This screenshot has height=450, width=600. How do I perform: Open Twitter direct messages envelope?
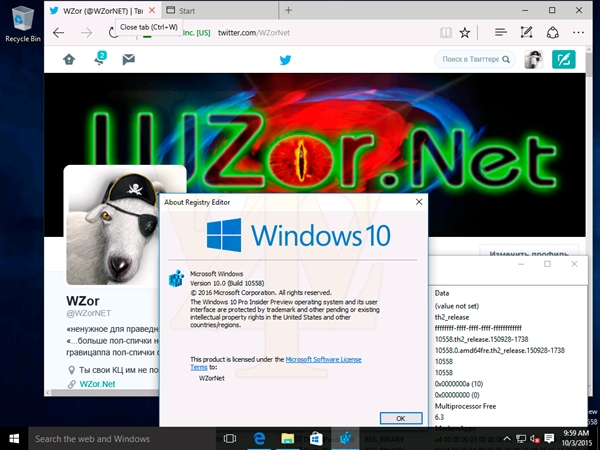pos(128,60)
